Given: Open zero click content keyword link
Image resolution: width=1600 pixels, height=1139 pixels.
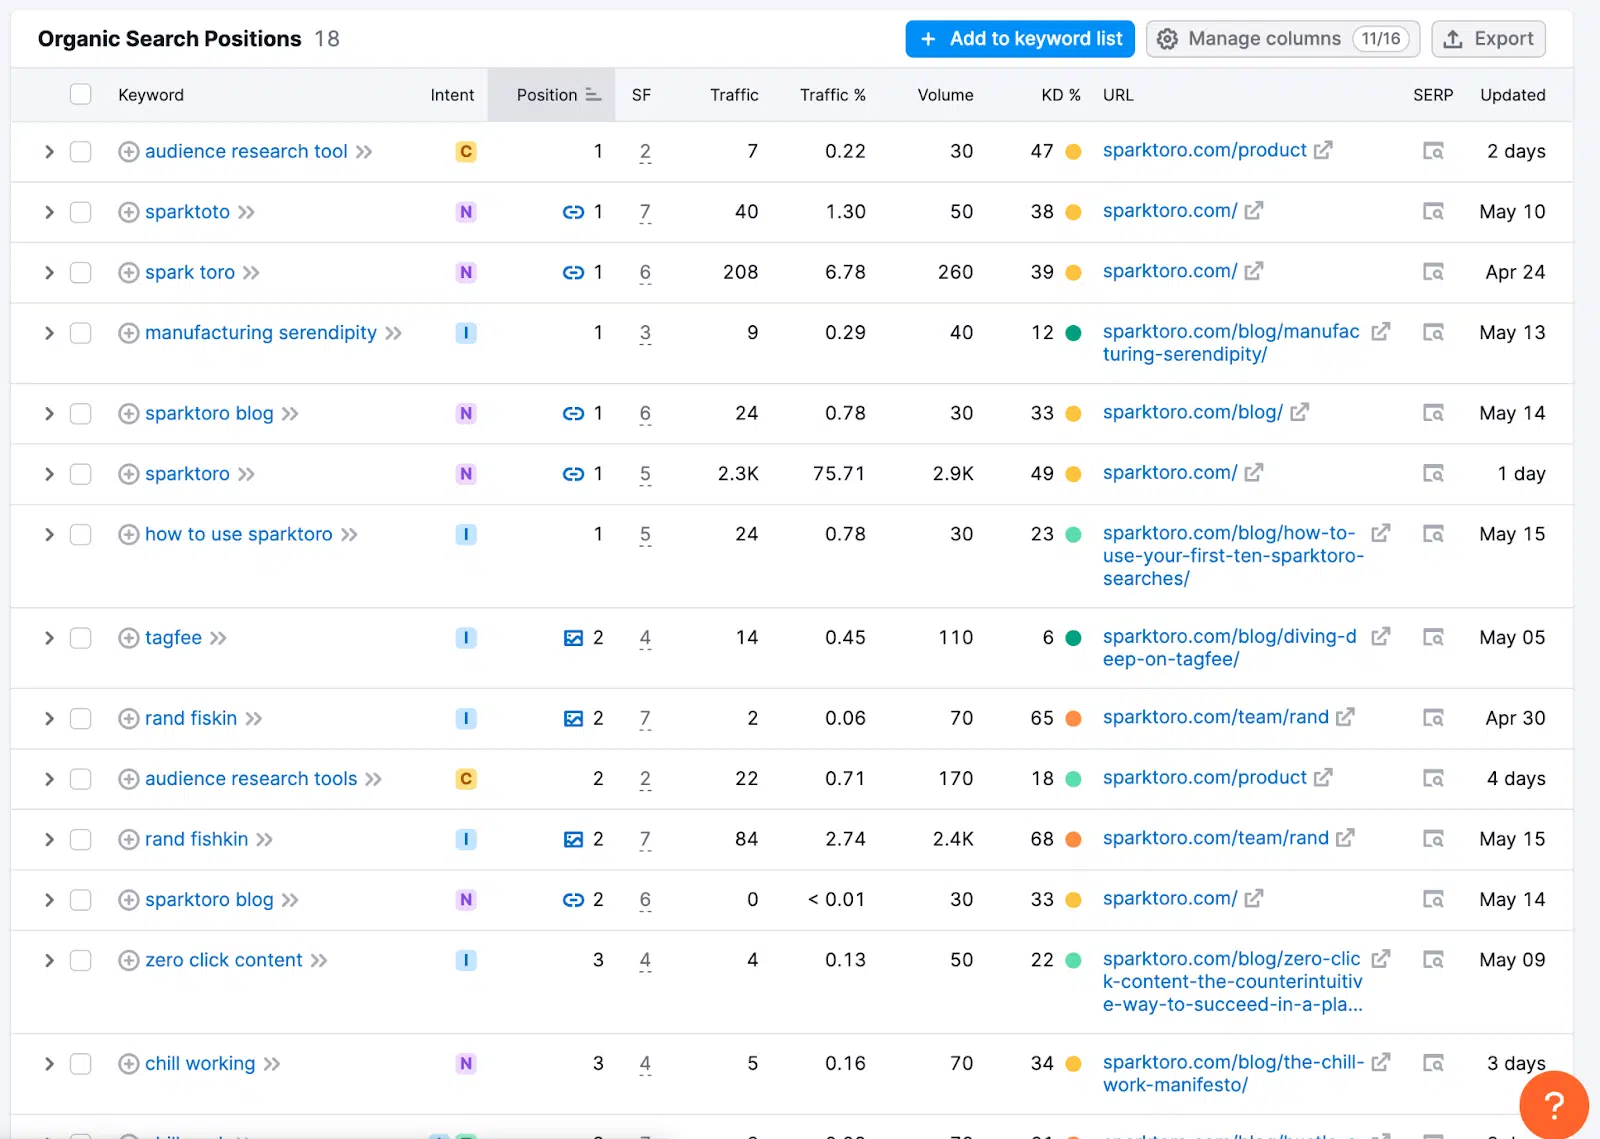Looking at the screenshot, I should click(x=224, y=960).
